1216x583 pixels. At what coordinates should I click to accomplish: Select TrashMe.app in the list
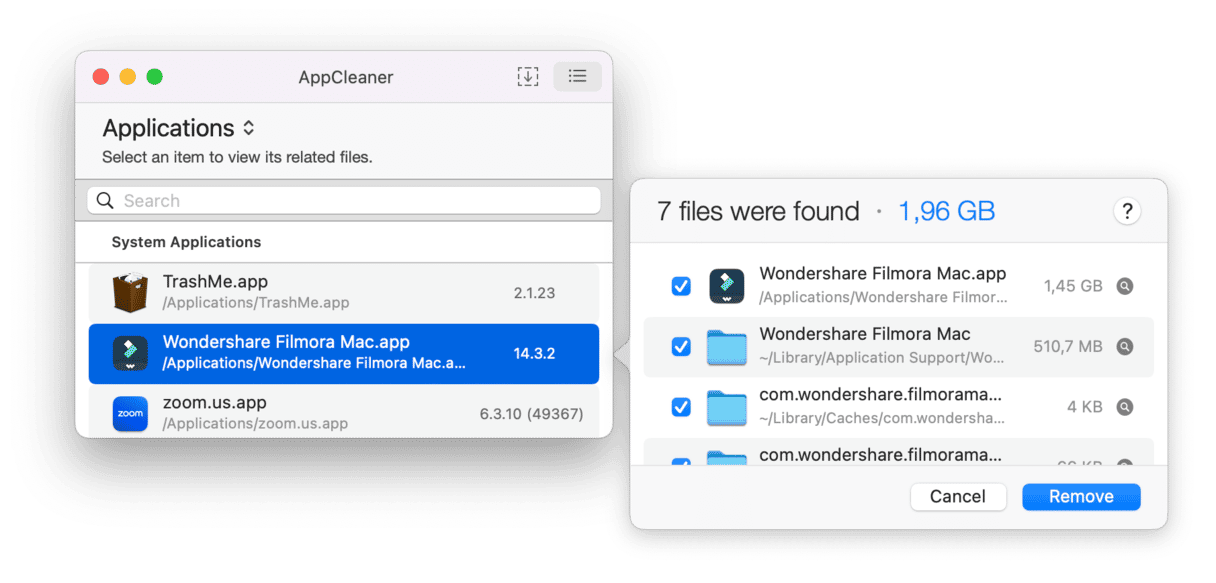click(x=344, y=292)
